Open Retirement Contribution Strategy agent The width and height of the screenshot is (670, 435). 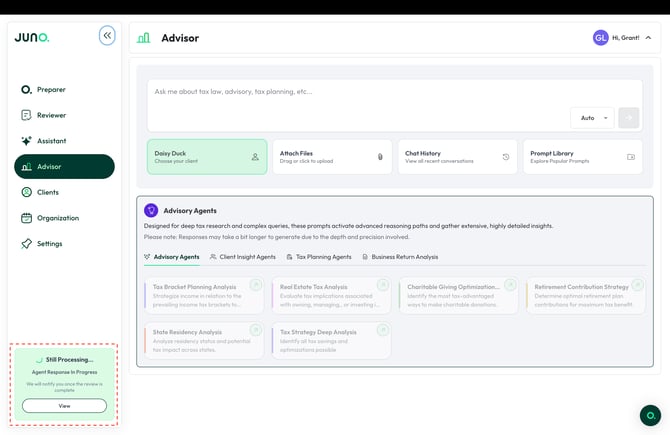pyautogui.click(x=586, y=296)
